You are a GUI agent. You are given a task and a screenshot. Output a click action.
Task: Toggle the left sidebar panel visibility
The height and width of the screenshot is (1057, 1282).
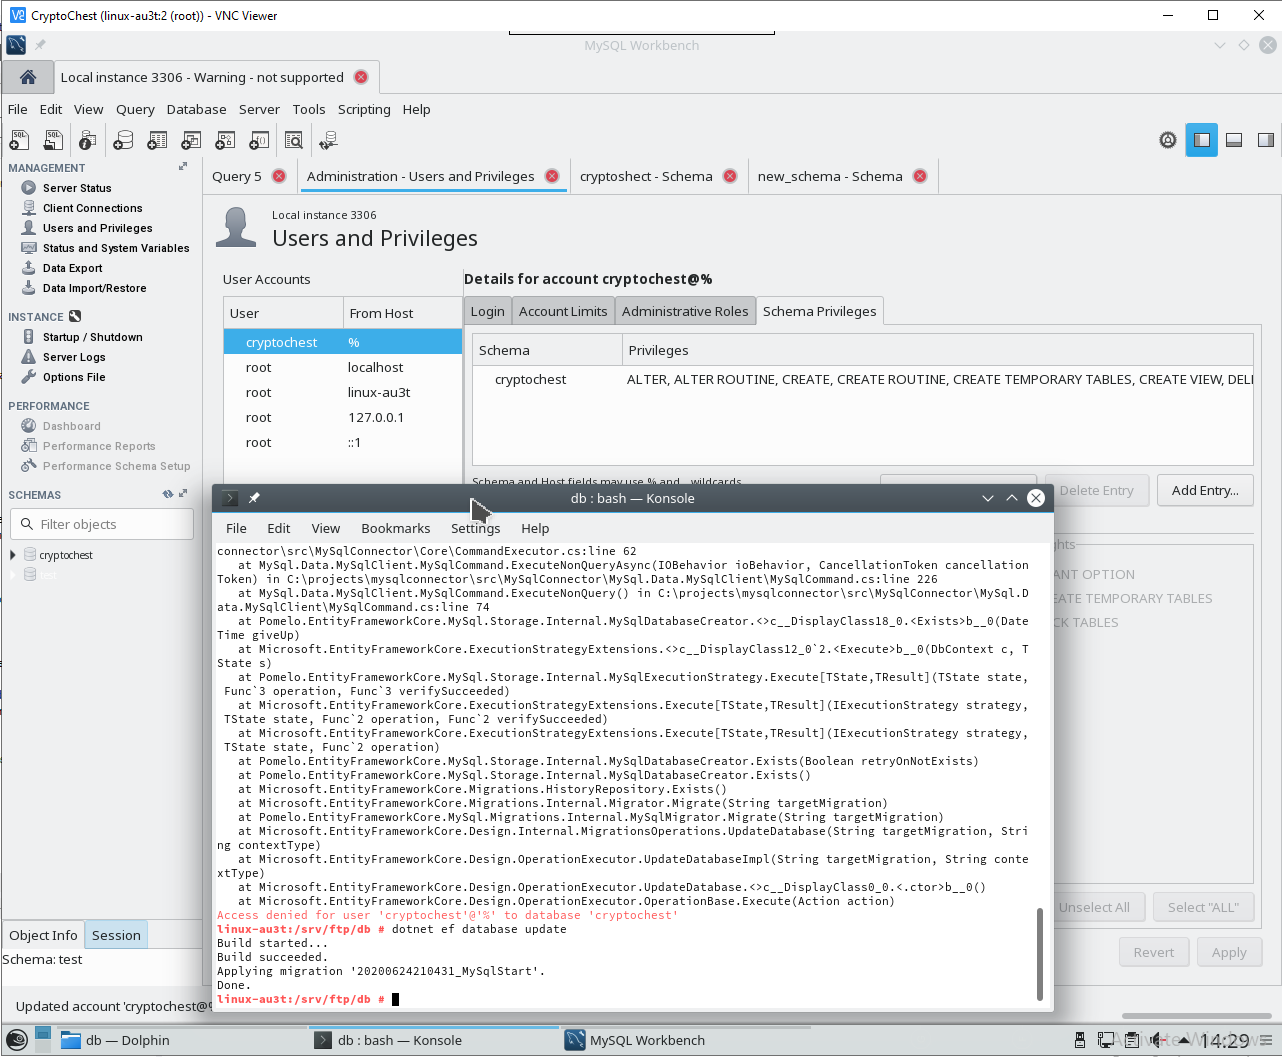(1202, 140)
